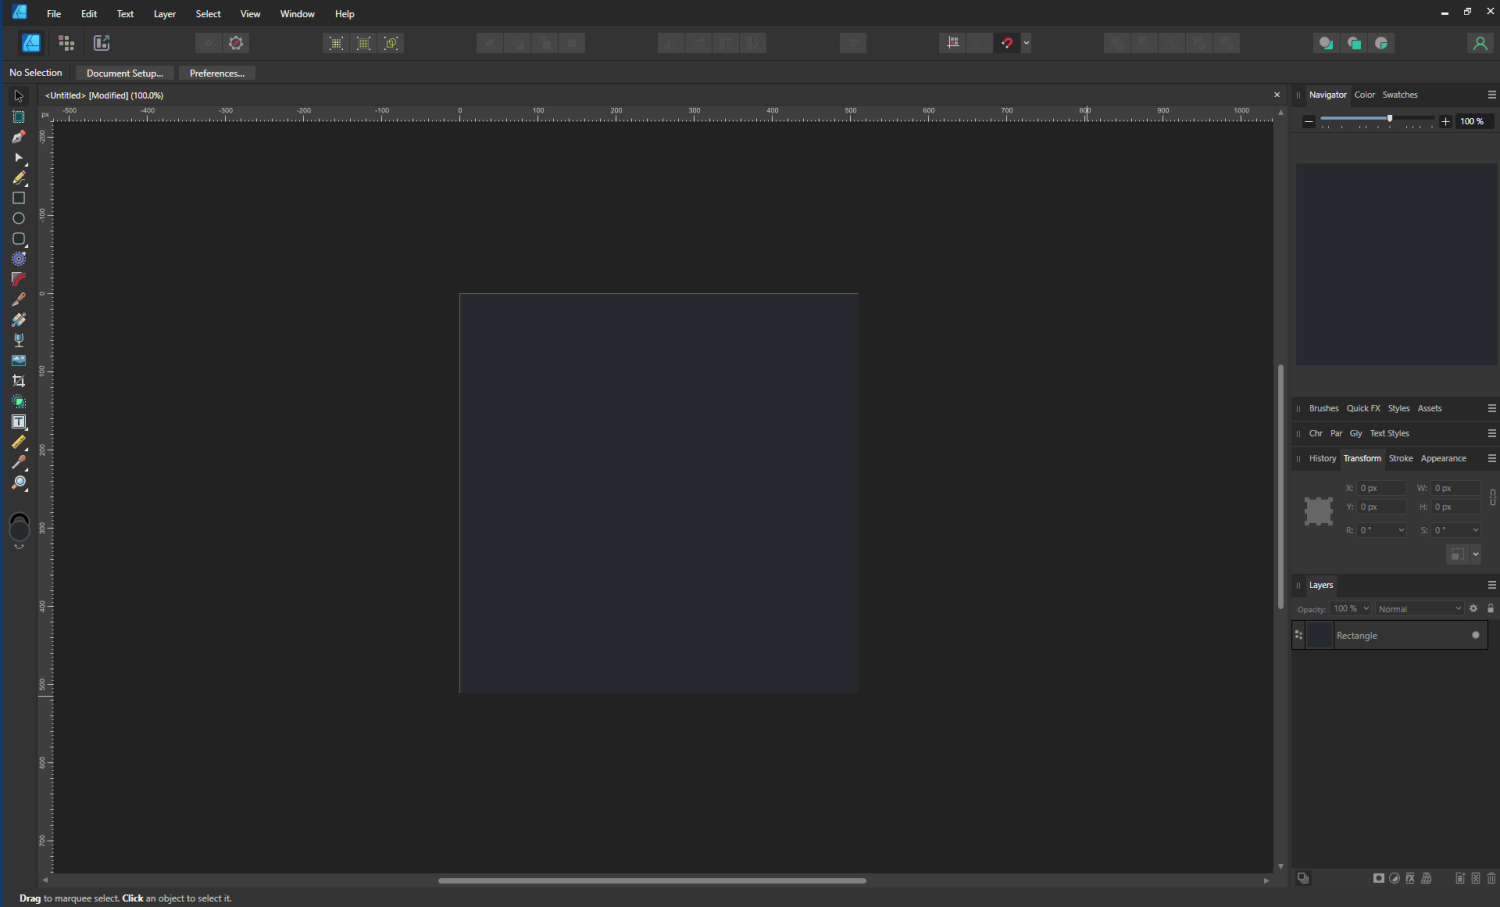
Task: Select the Move tool
Action: point(18,95)
